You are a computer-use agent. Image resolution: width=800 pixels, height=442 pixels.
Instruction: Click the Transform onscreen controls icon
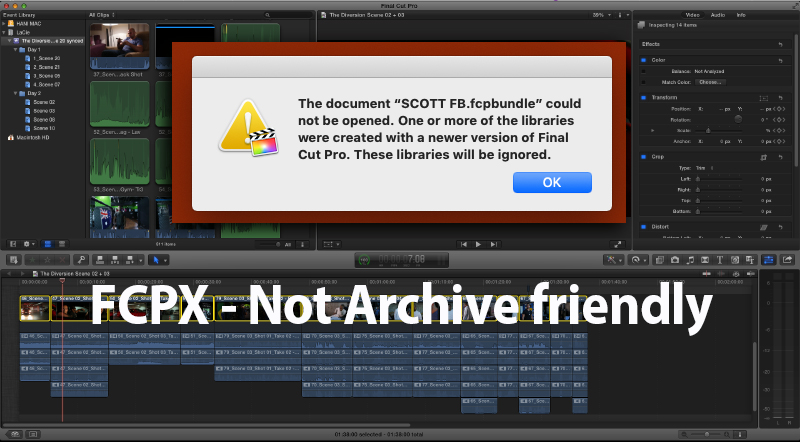pos(764,97)
